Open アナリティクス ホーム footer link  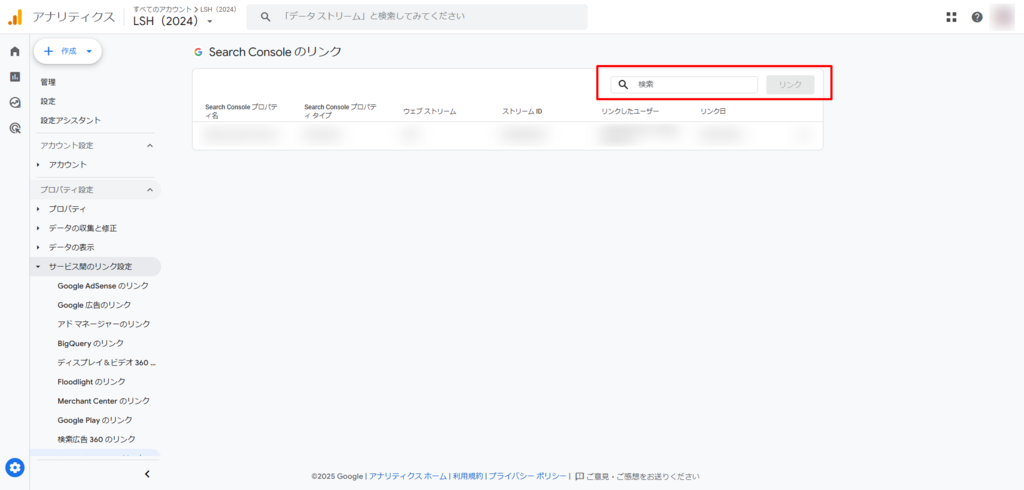[x=408, y=476]
